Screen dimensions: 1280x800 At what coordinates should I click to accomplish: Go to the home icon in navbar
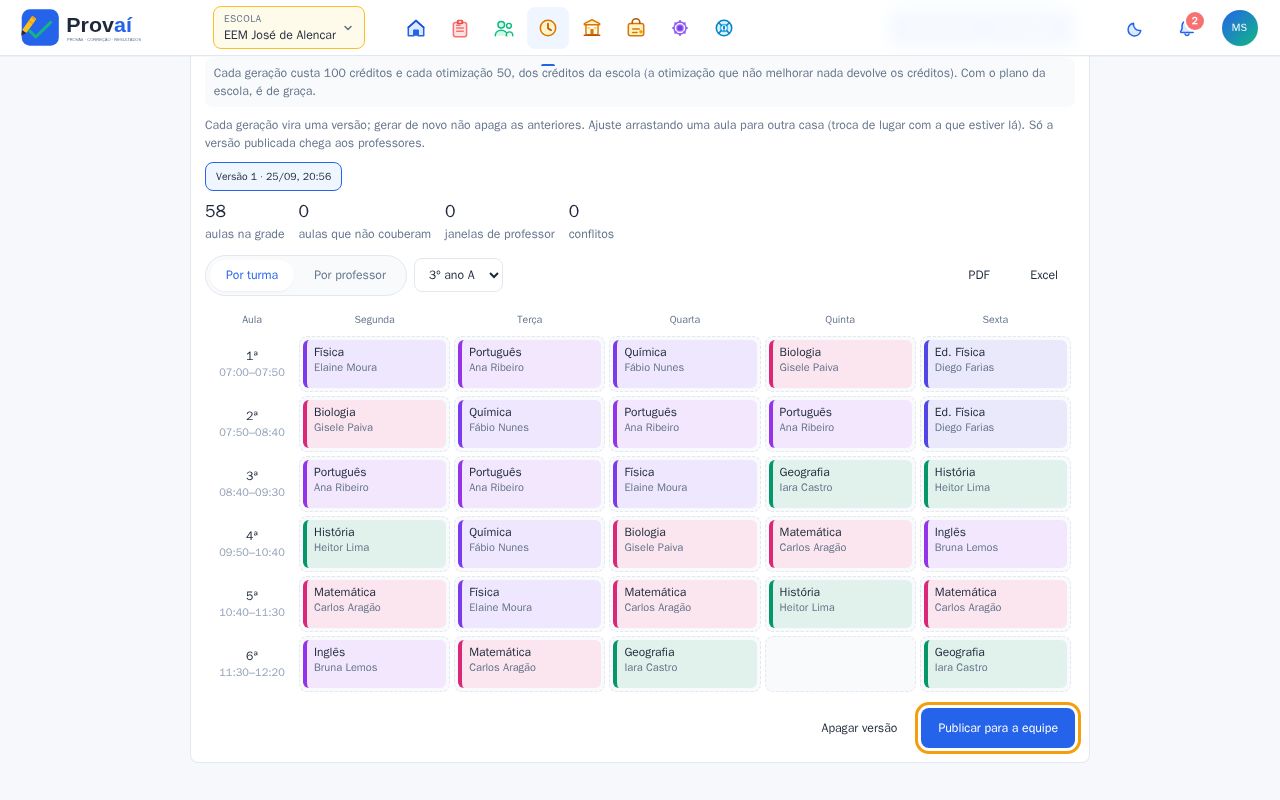pyautogui.click(x=416, y=28)
